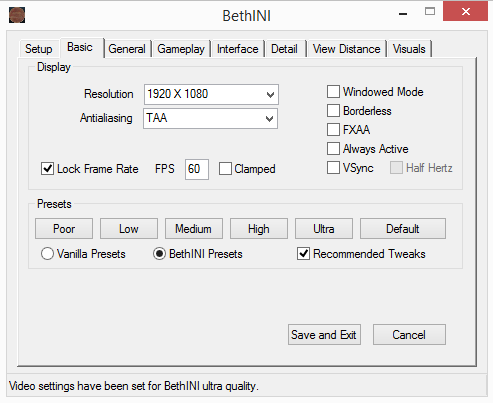Apply the Medium preset
The image size is (493, 403).
[x=194, y=229]
